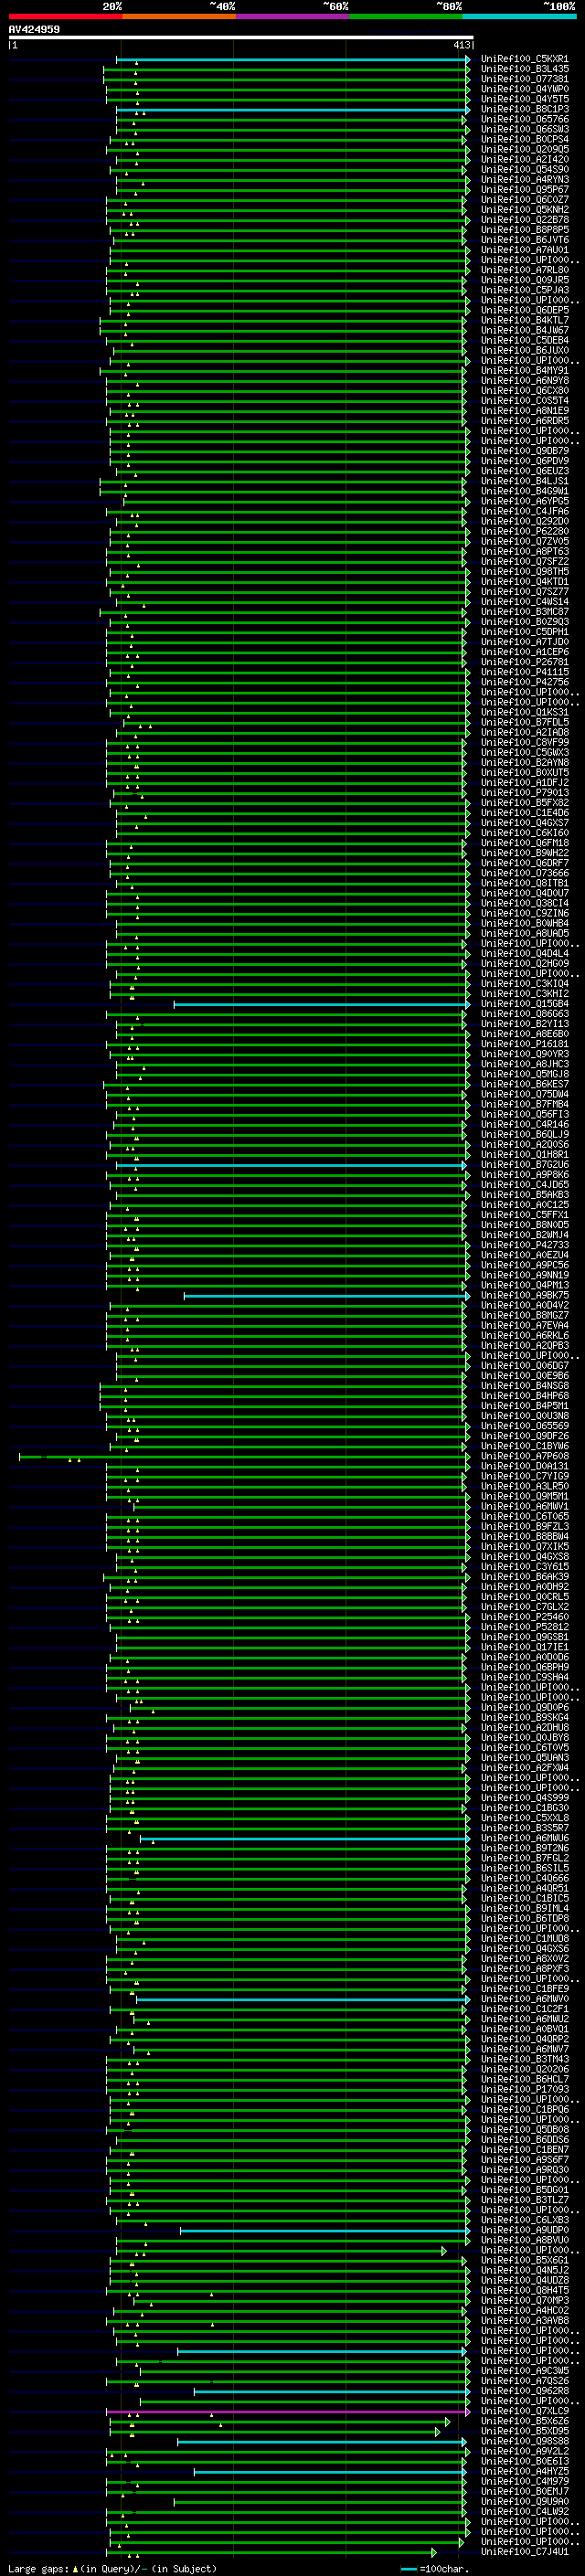Screen dimensions: 585x2576
Task: Select the UniRef100_A4HYZ5 entry
Action: click(x=524, y=2472)
